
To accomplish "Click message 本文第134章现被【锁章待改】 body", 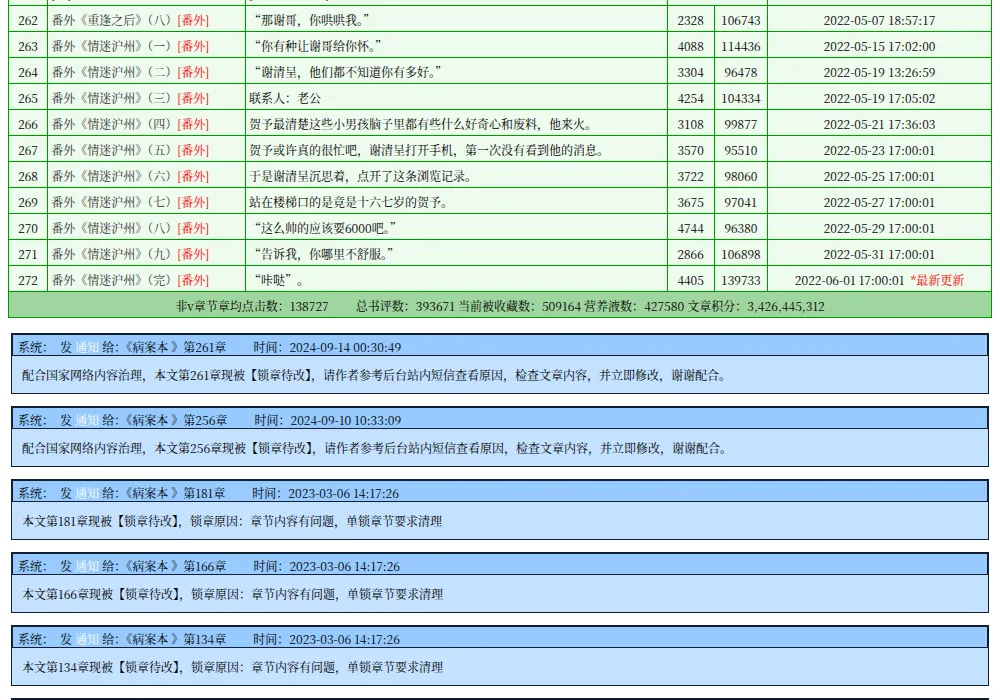I will click(x=232, y=667).
